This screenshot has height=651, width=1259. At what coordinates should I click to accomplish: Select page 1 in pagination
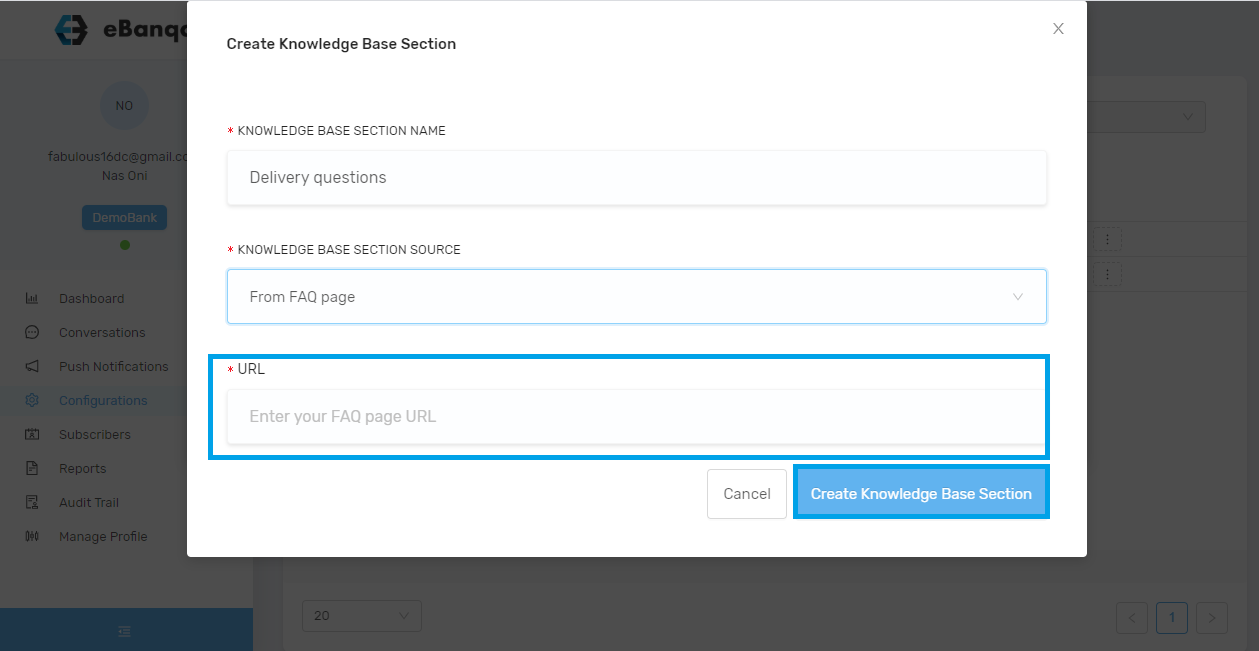[1172, 618]
